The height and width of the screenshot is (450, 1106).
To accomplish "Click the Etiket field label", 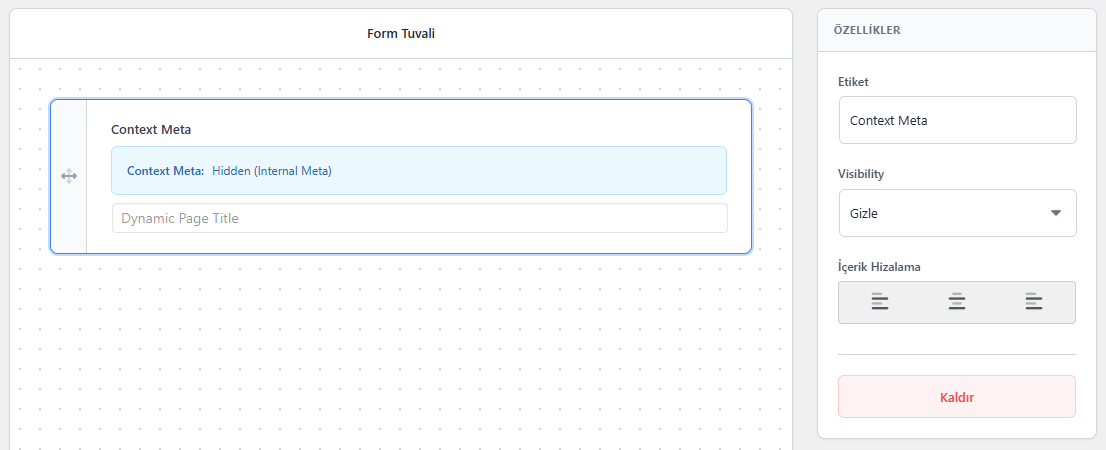I will click(x=853, y=81).
